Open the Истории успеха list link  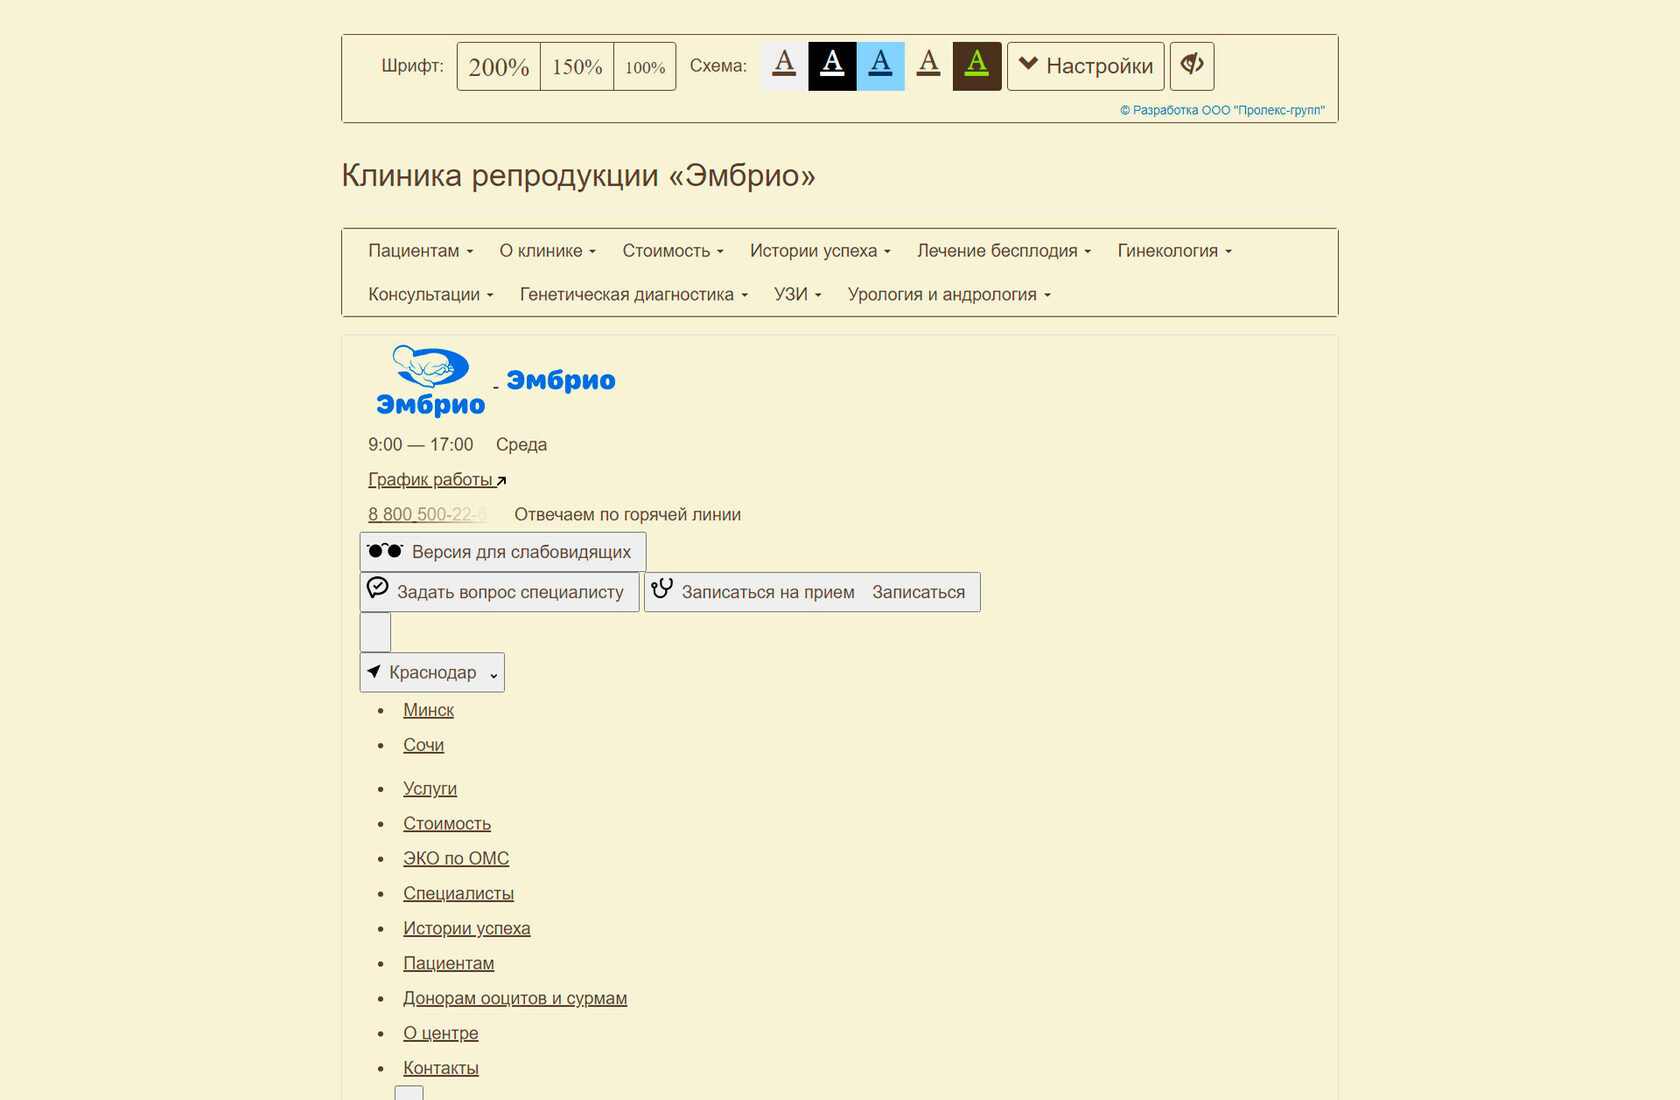pyautogui.click(x=467, y=929)
